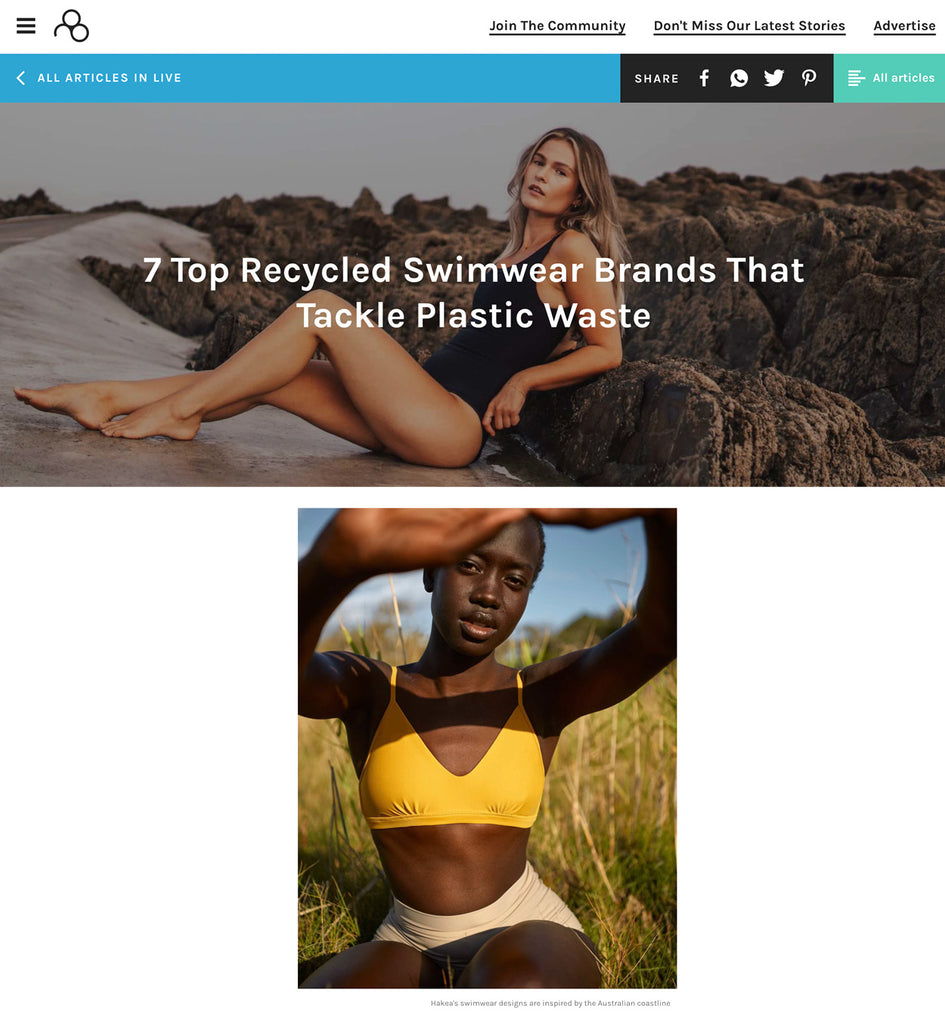This screenshot has height=1024, width=945.
Task: Open the Advertise link
Action: tap(905, 25)
